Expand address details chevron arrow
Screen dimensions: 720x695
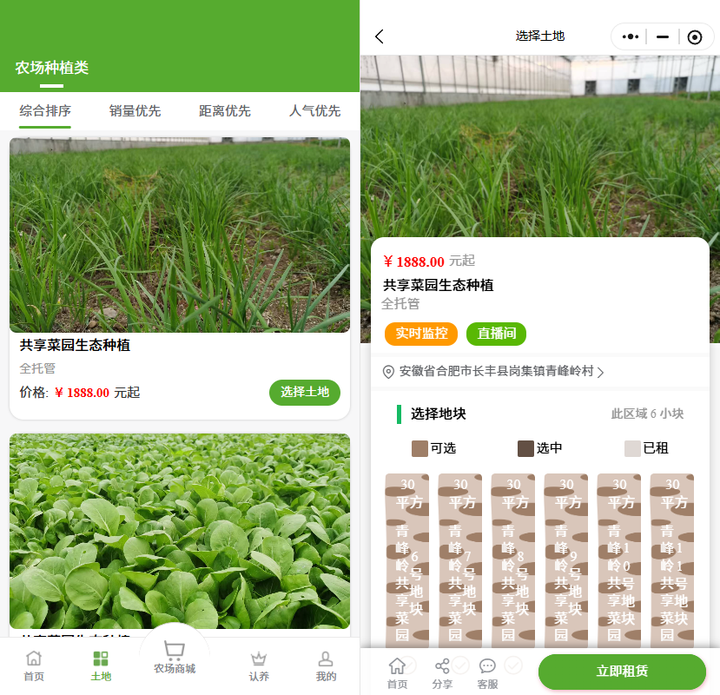601,372
